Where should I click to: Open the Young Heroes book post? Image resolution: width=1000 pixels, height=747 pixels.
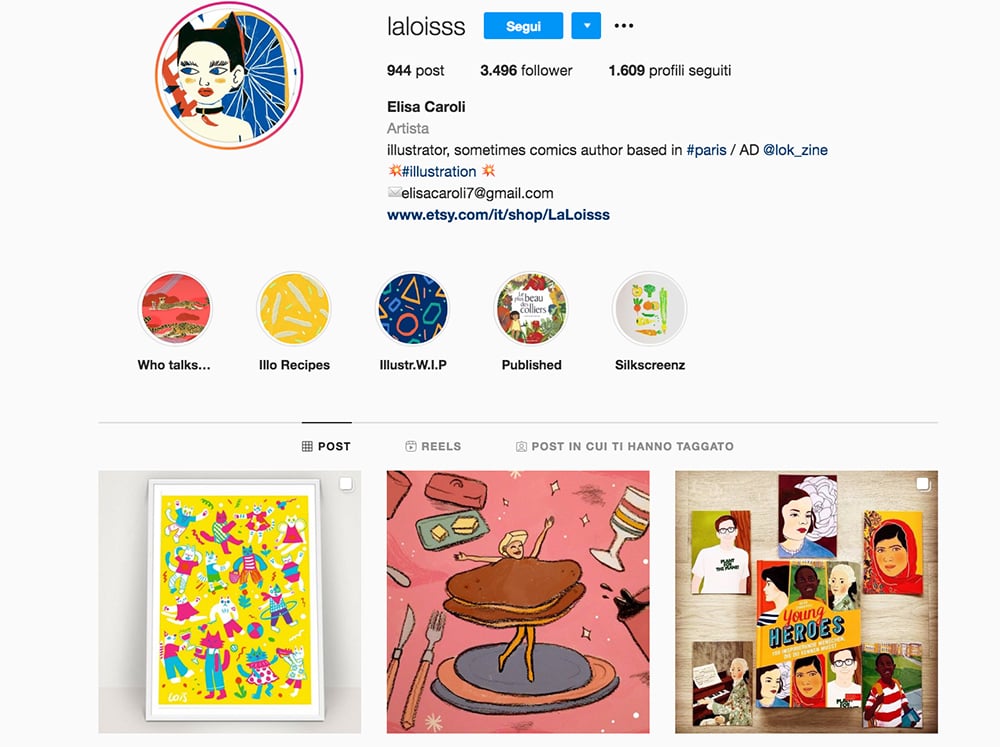[x=806, y=602]
